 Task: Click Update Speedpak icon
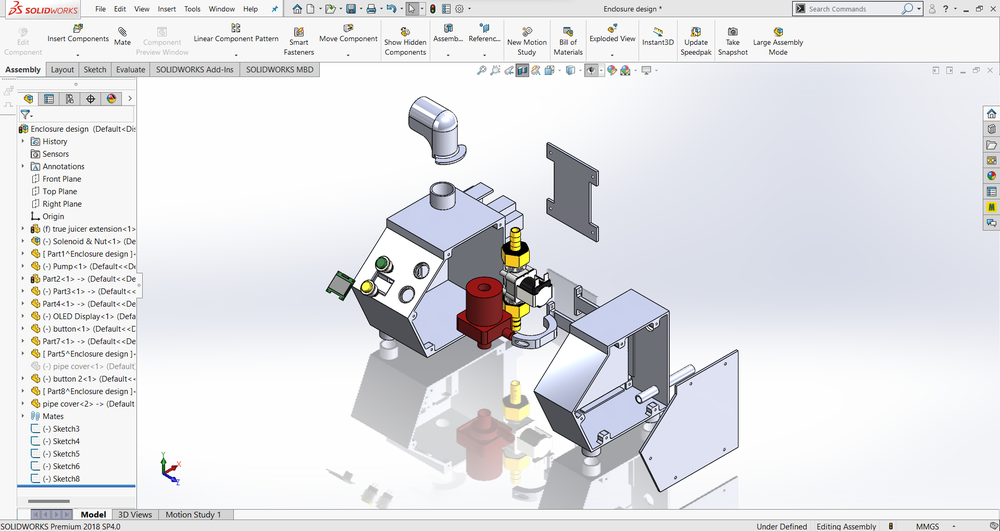pos(696,40)
